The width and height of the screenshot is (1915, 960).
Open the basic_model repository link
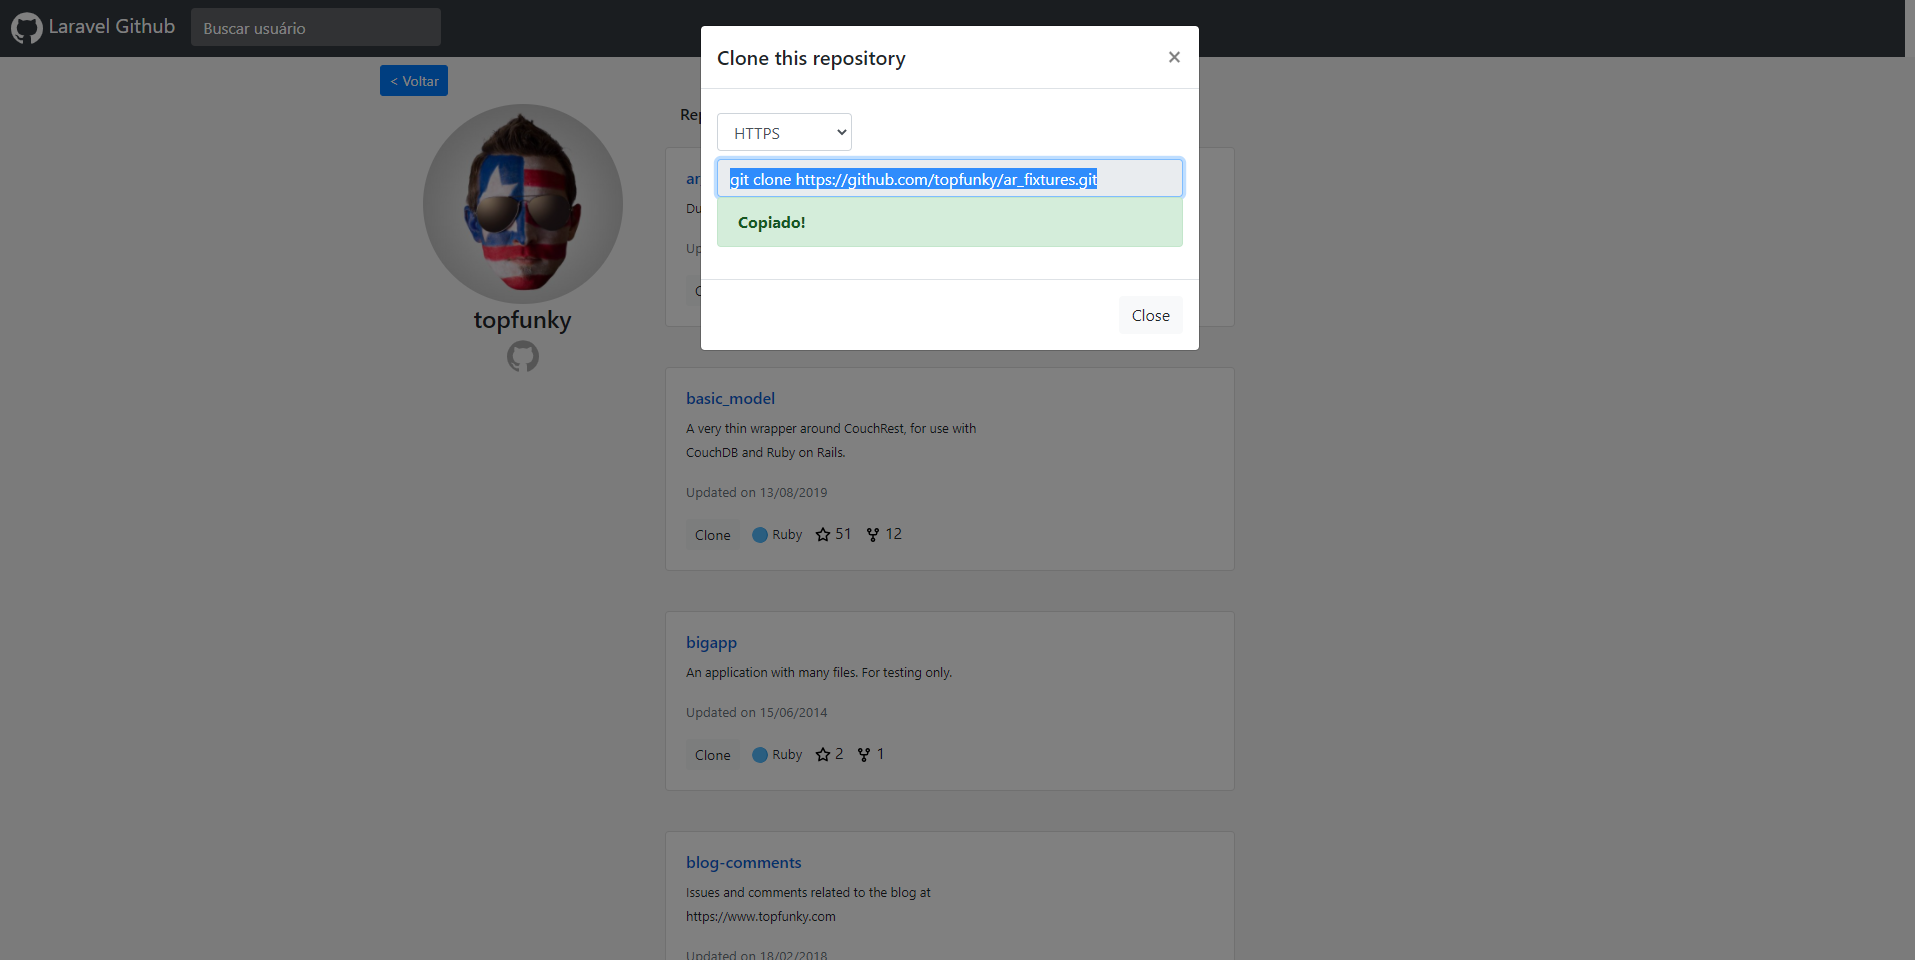pos(730,398)
